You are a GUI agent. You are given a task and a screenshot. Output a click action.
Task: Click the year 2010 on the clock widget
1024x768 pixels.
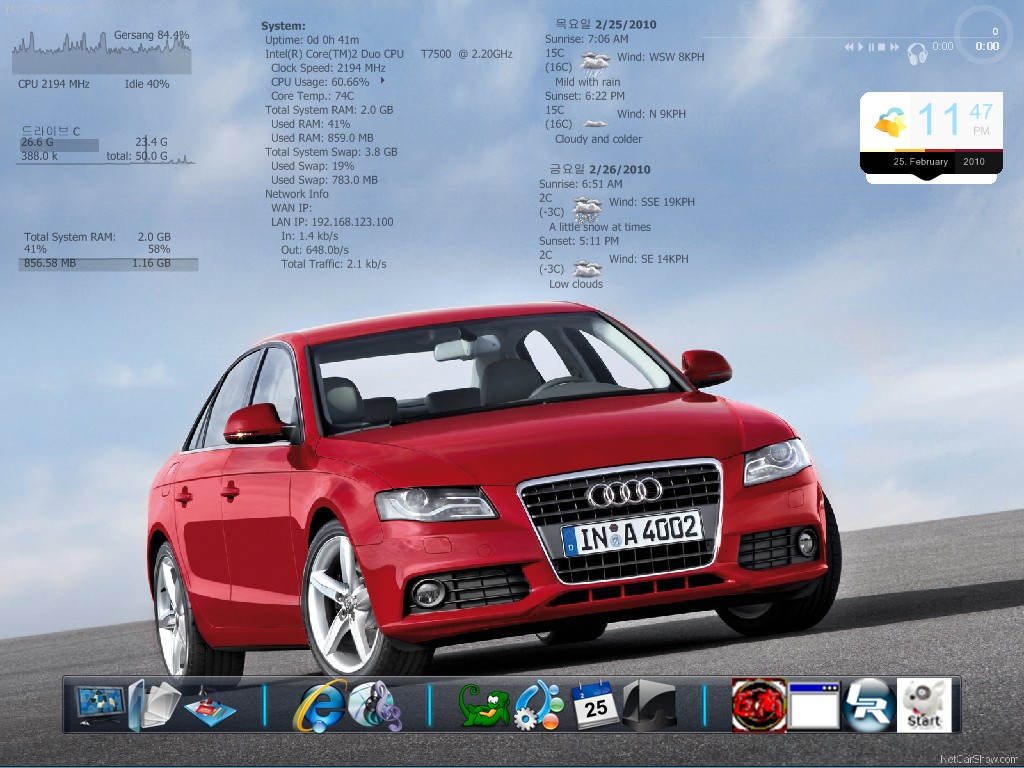[974, 161]
